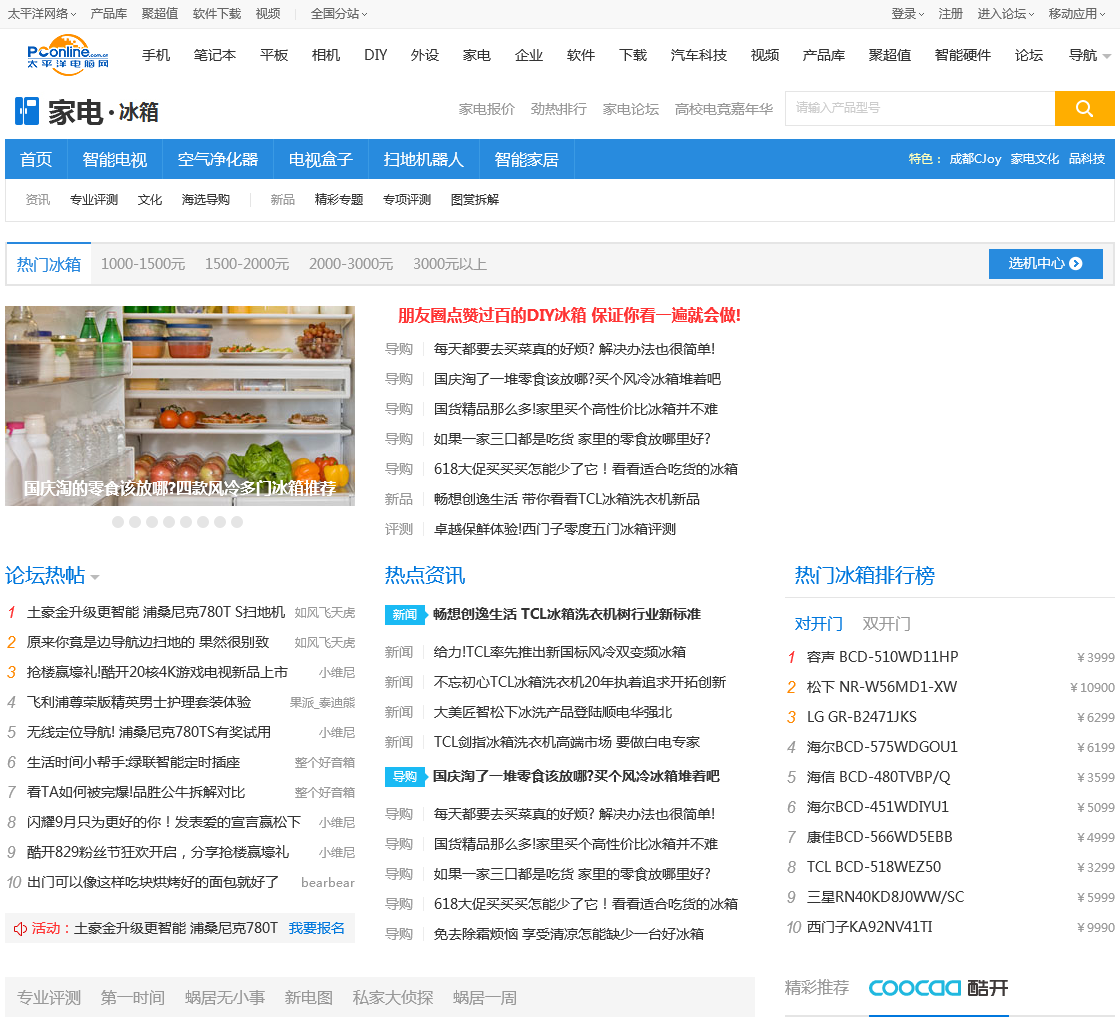Open 智能家居 in blue nav bar
The height and width of the screenshot is (1018, 1120).
click(526, 159)
